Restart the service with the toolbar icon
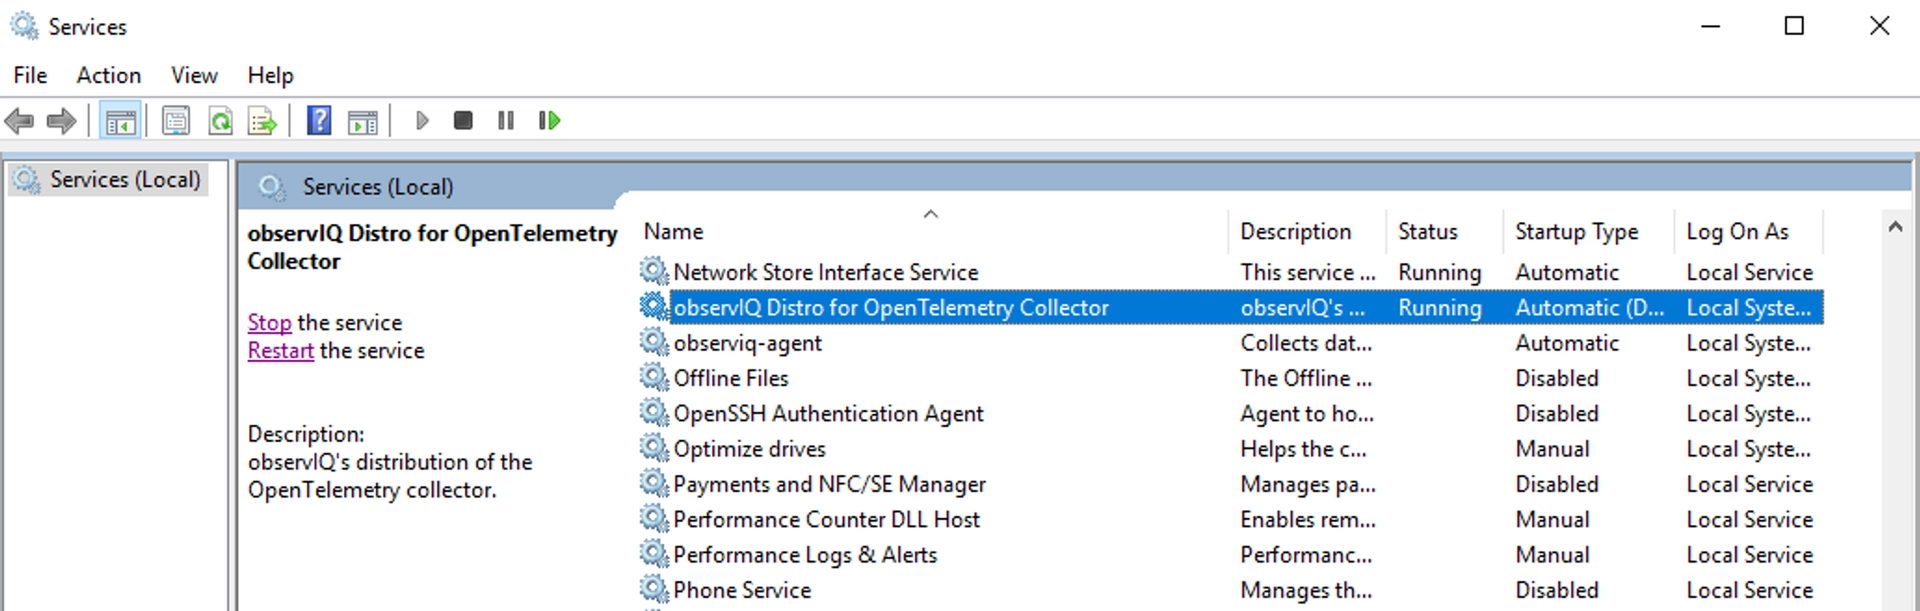 click(x=549, y=121)
